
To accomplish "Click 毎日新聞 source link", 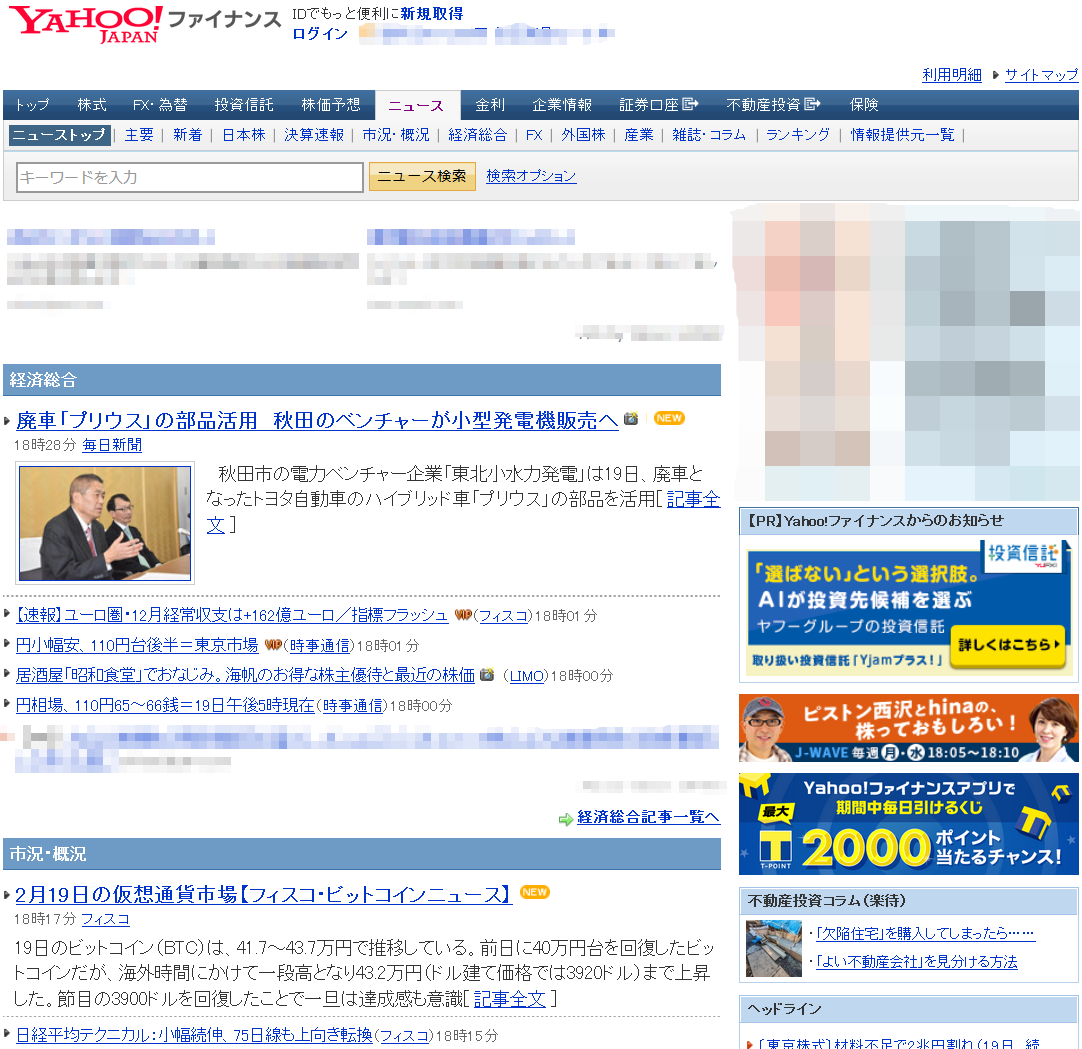I will (112, 445).
